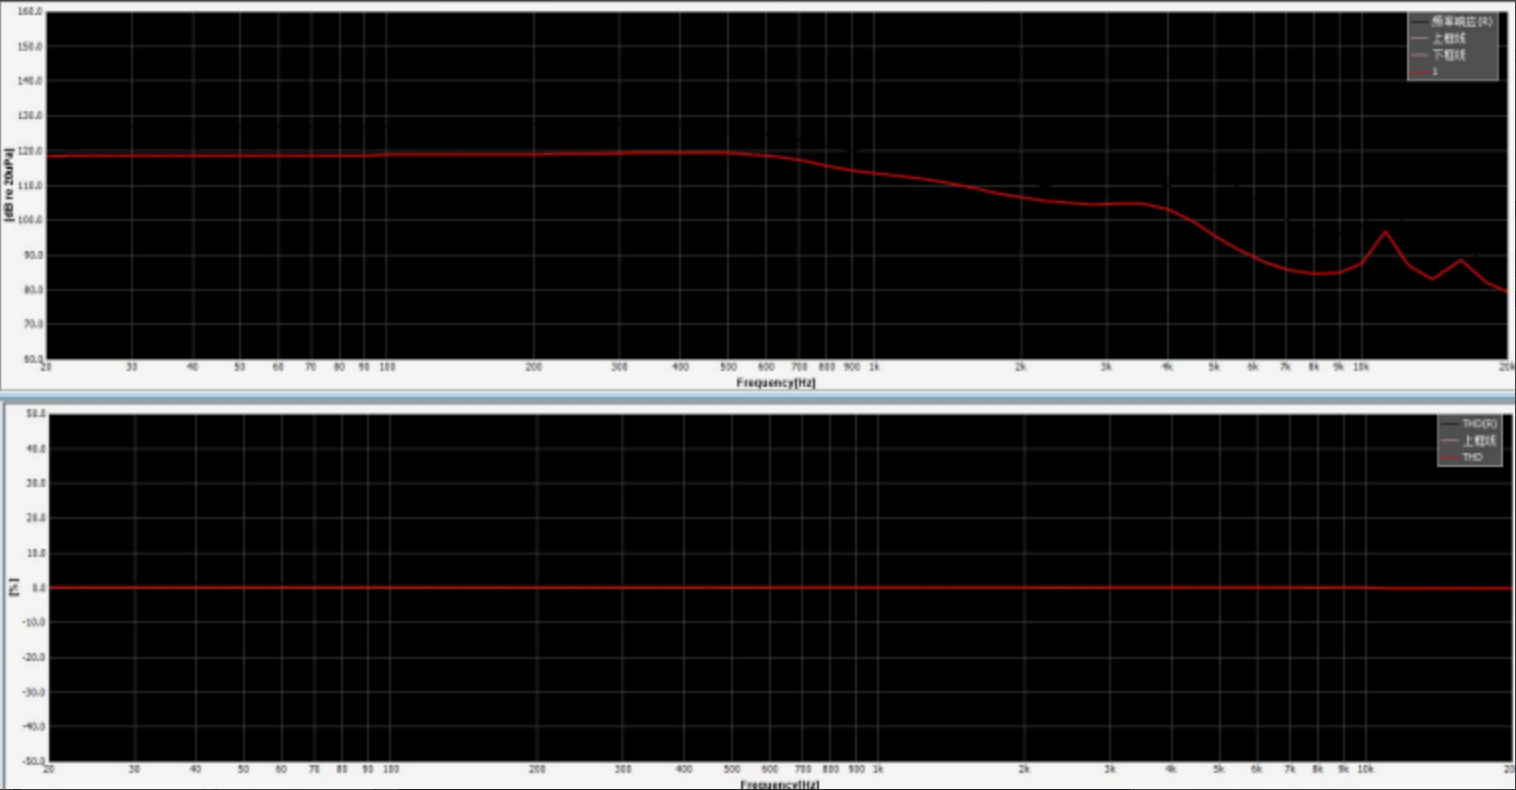Select the 频率响应(R) legend entry
Viewport: 1516px width, 790px height.
(x=1452, y=21)
